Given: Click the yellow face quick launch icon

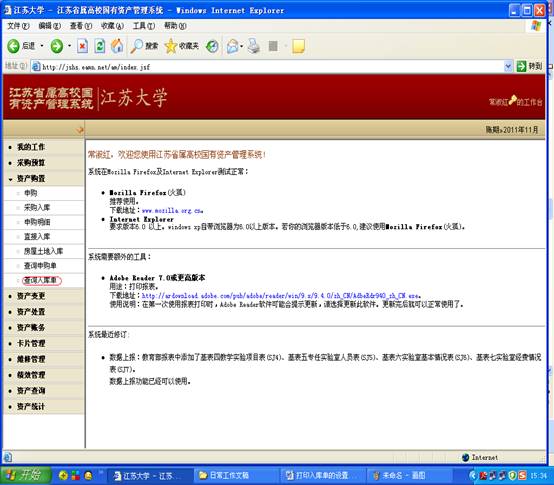Looking at the screenshot, I should pyautogui.click(x=88, y=476).
